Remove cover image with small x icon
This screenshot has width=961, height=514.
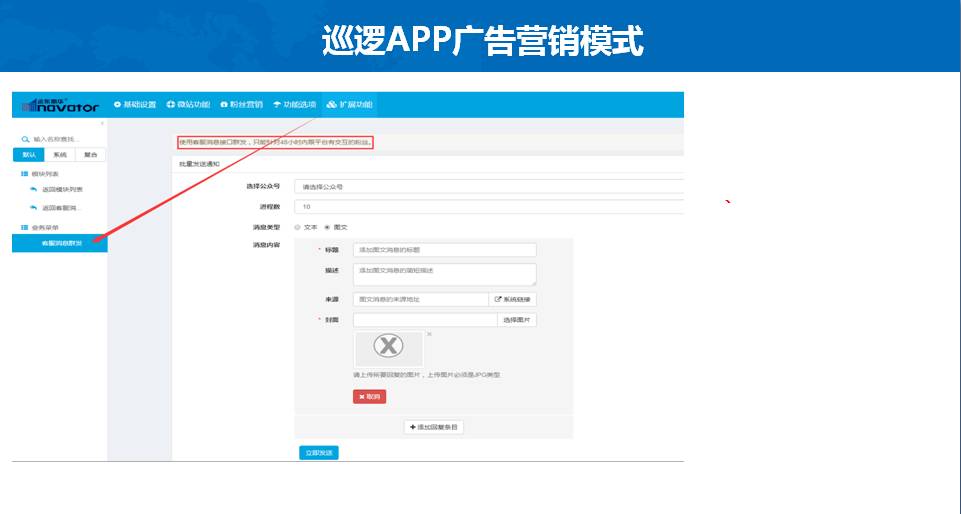429,334
